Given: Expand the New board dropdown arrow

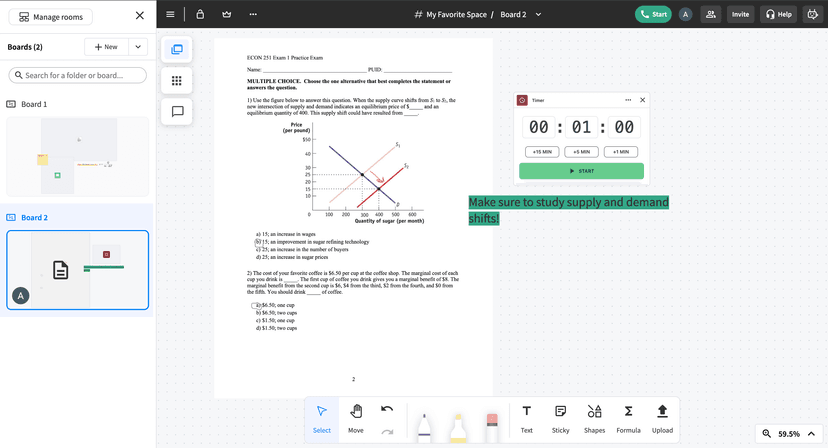Looking at the screenshot, I should 138,47.
